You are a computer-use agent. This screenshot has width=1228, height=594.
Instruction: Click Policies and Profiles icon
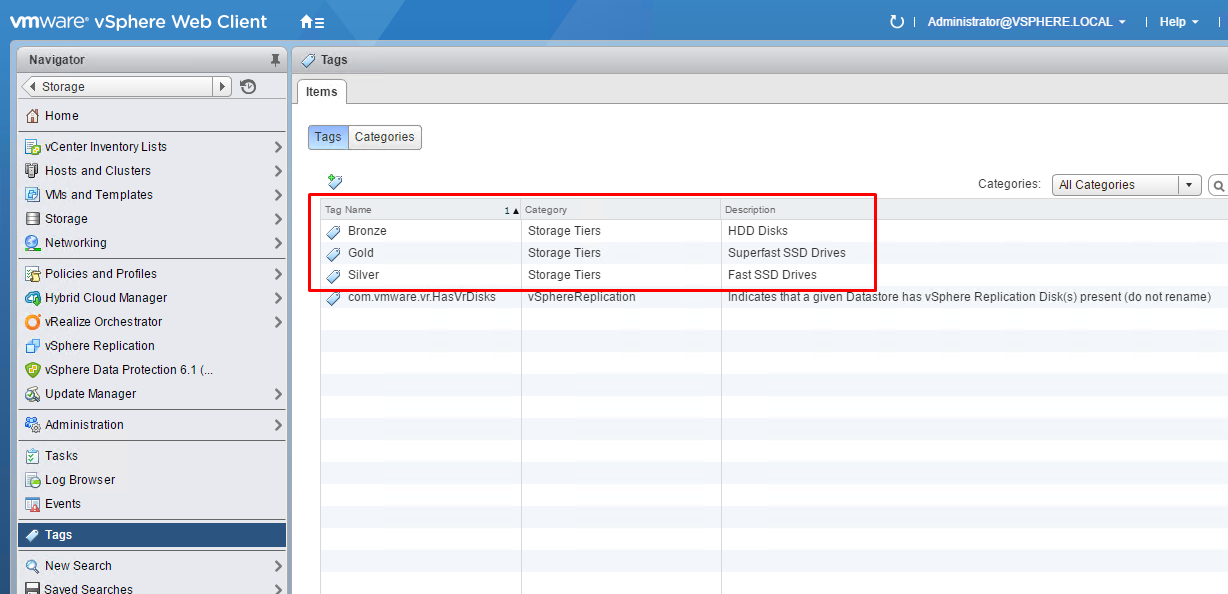click(x=33, y=274)
